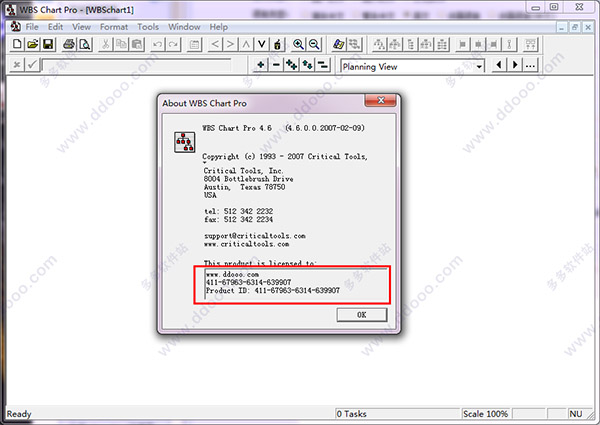Image resolution: width=600 pixels, height=425 pixels.
Task: Click the Cut scissors icon
Action: pyautogui.click(x=106, y=44)
